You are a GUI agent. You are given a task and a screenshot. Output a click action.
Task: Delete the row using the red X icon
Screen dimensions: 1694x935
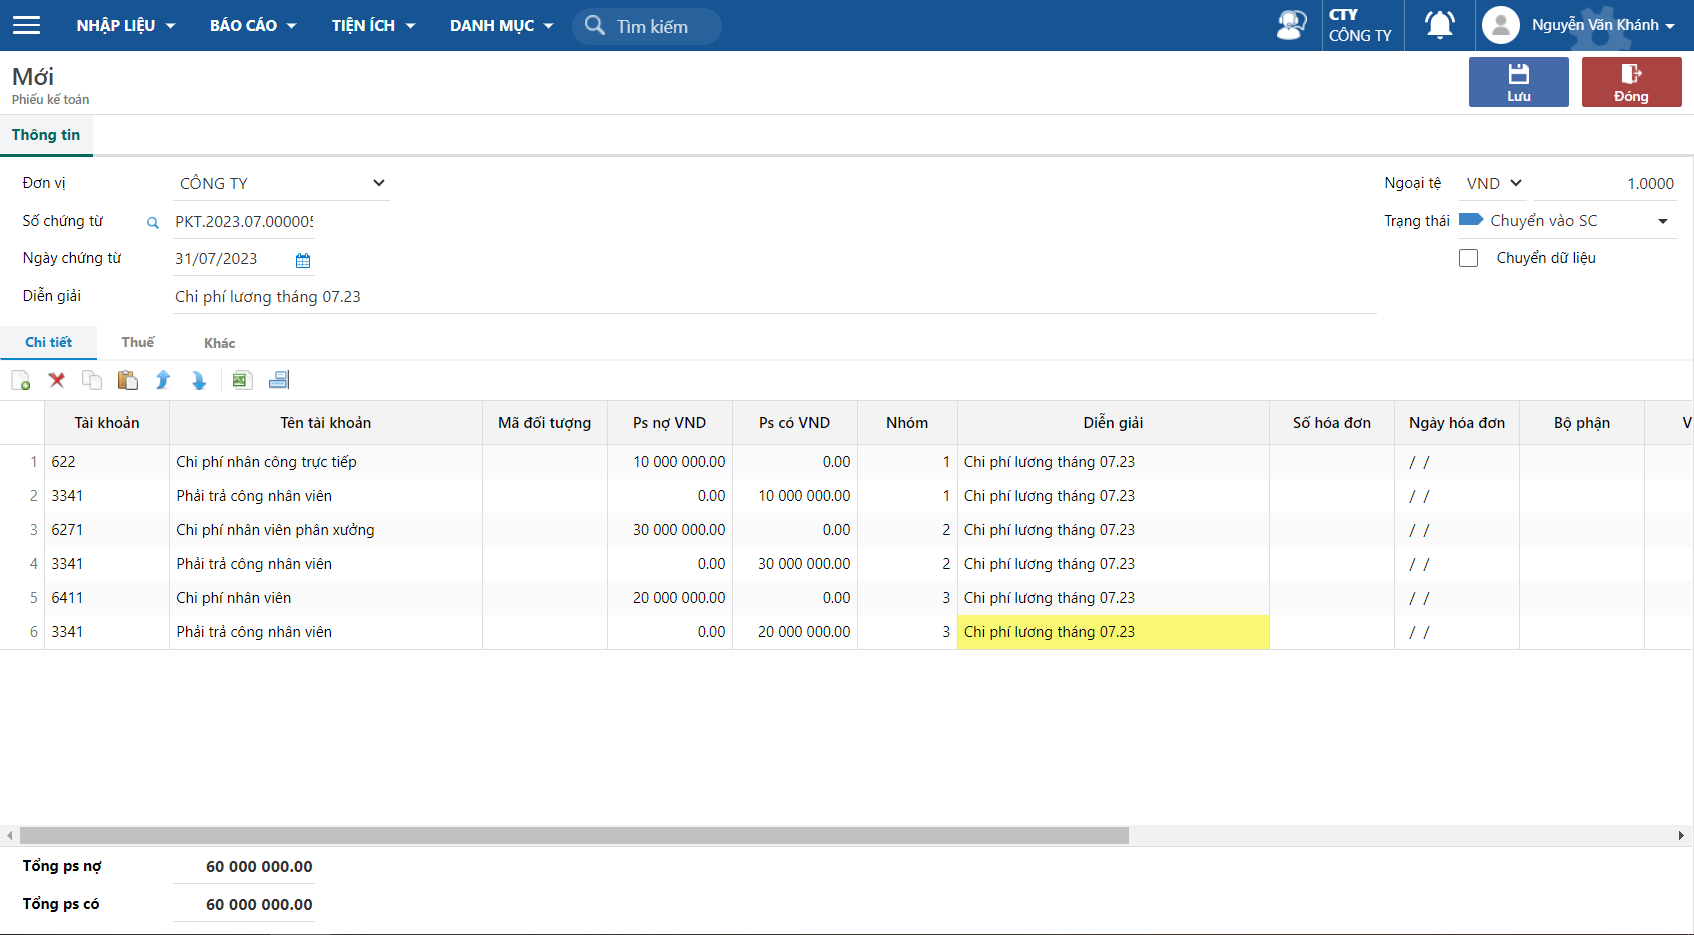(57, 380)
